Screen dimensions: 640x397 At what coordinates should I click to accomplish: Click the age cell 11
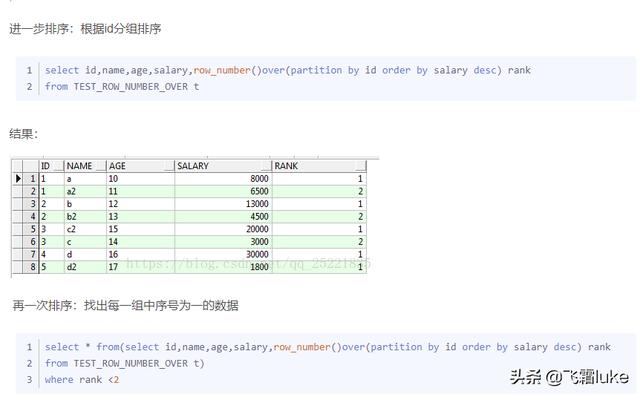pyautogui.click(x=140, y=191)
